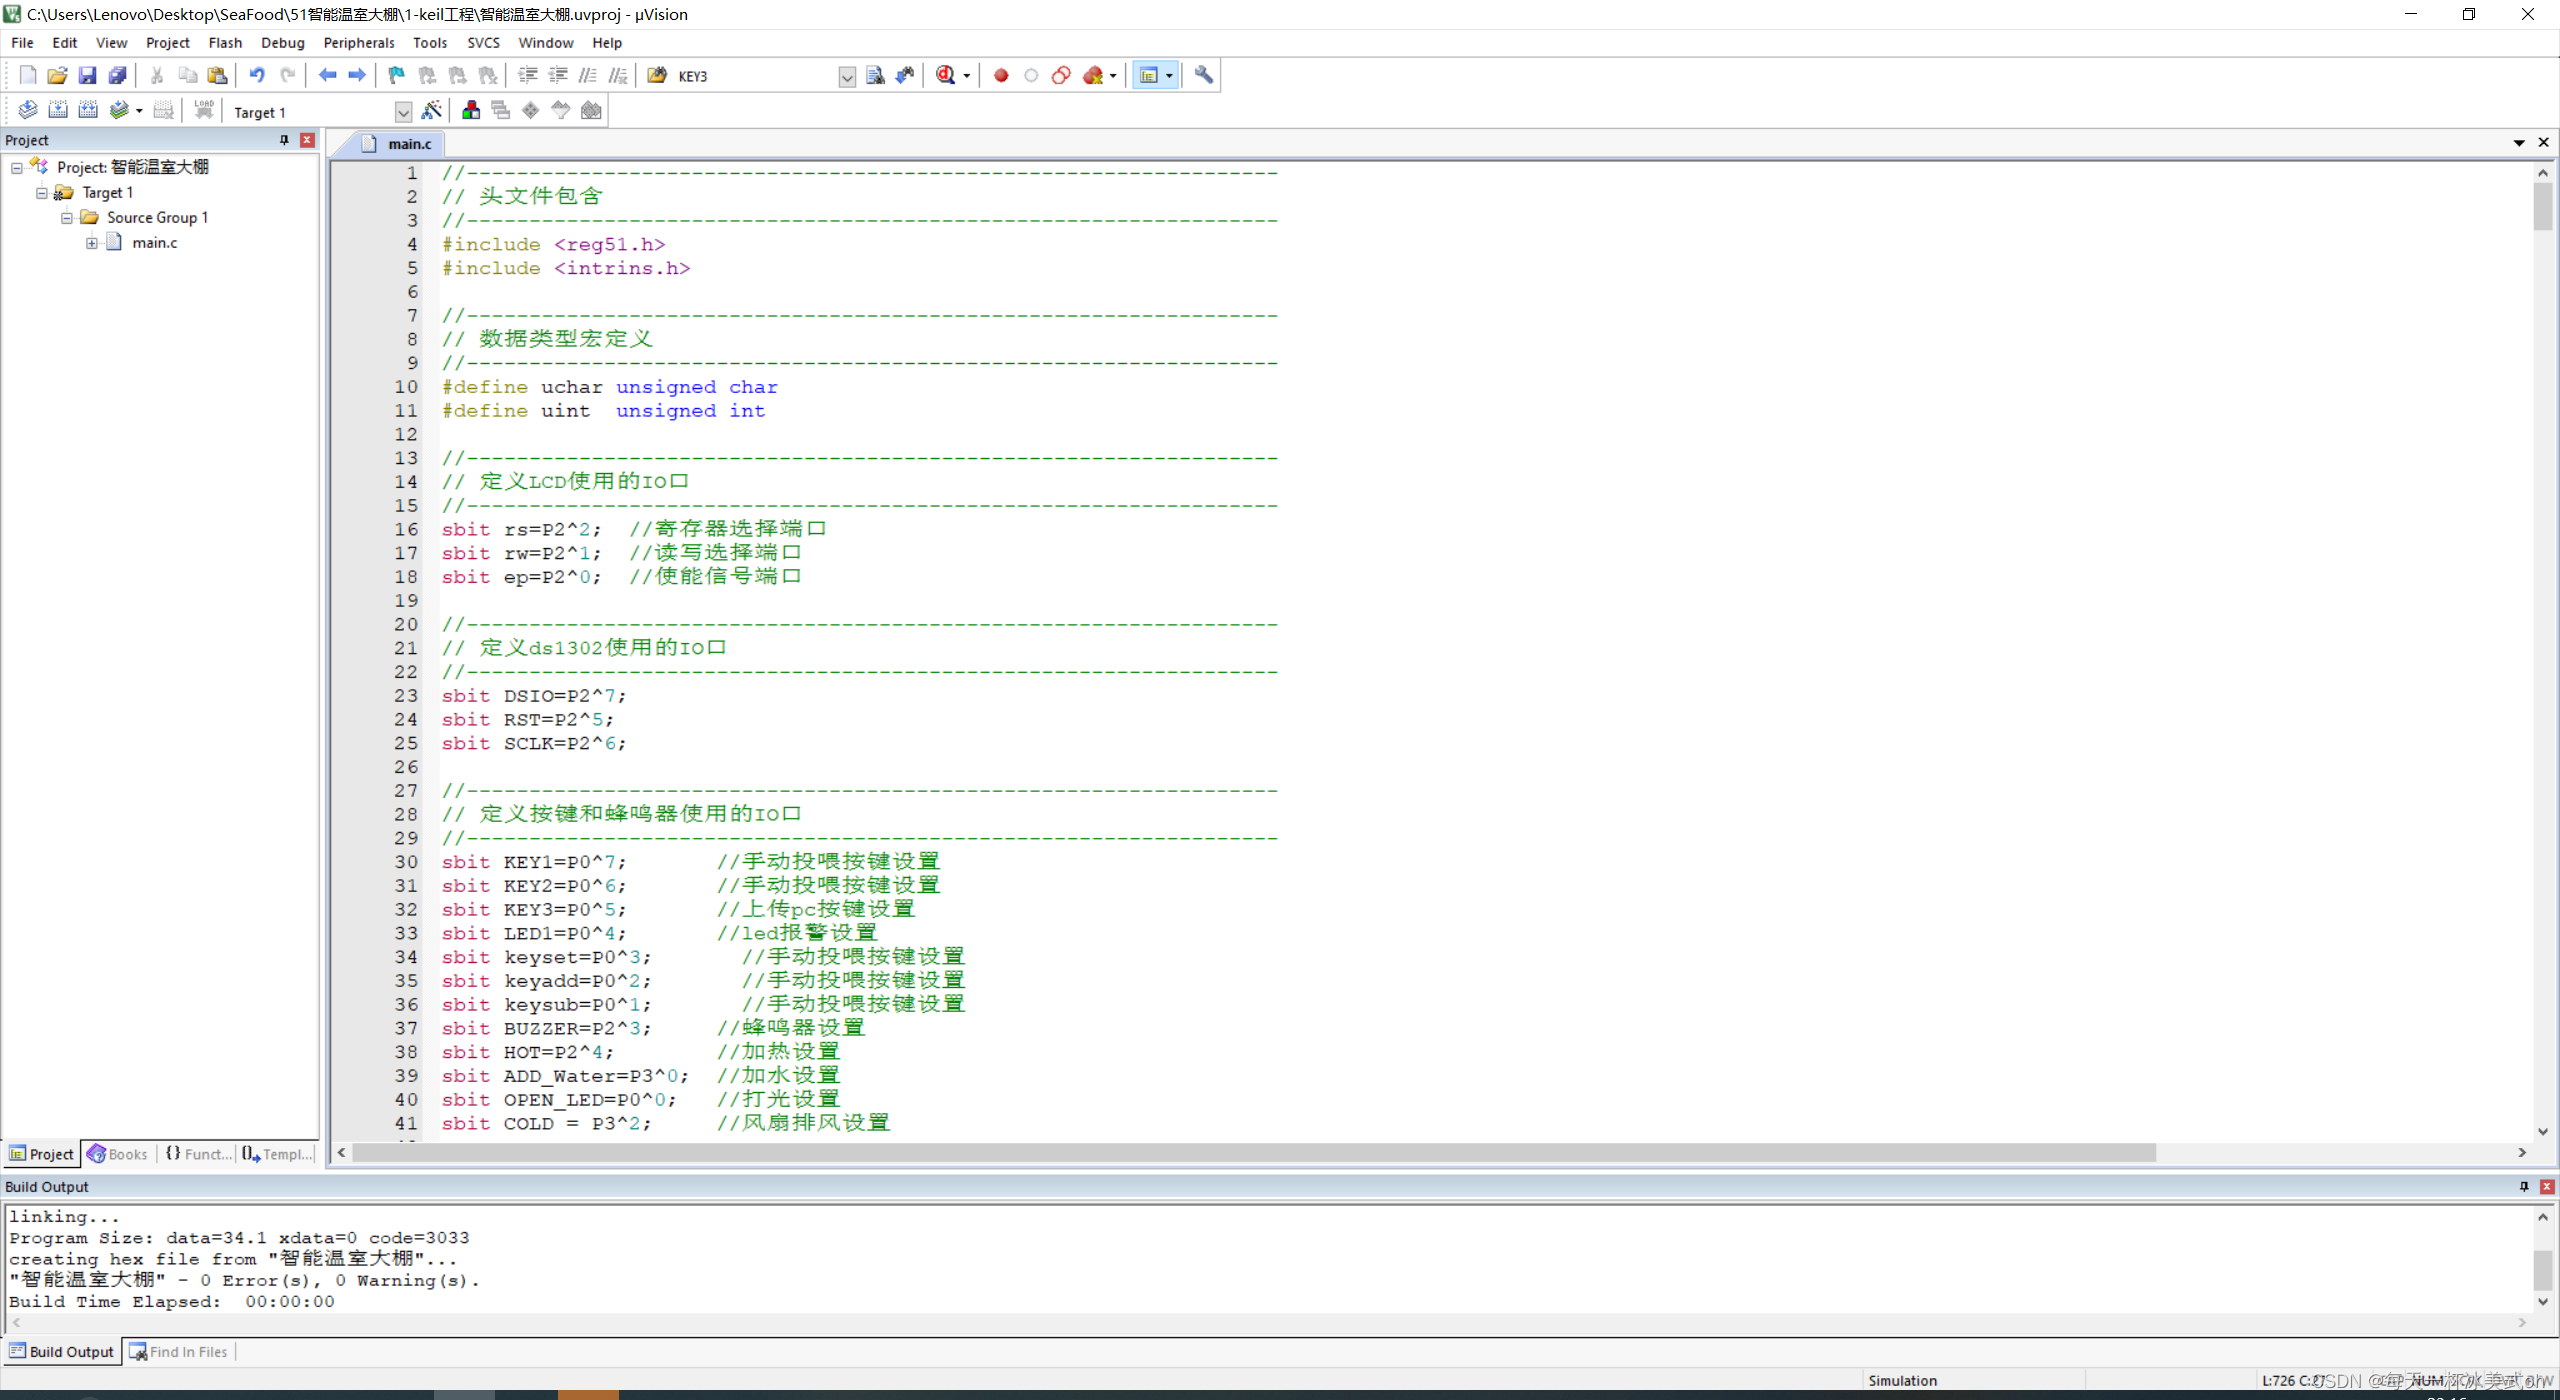Screen dimensions: 2560x1400
Task: Navigate forward with blue right arrow
Action: [x=357, y=75]
